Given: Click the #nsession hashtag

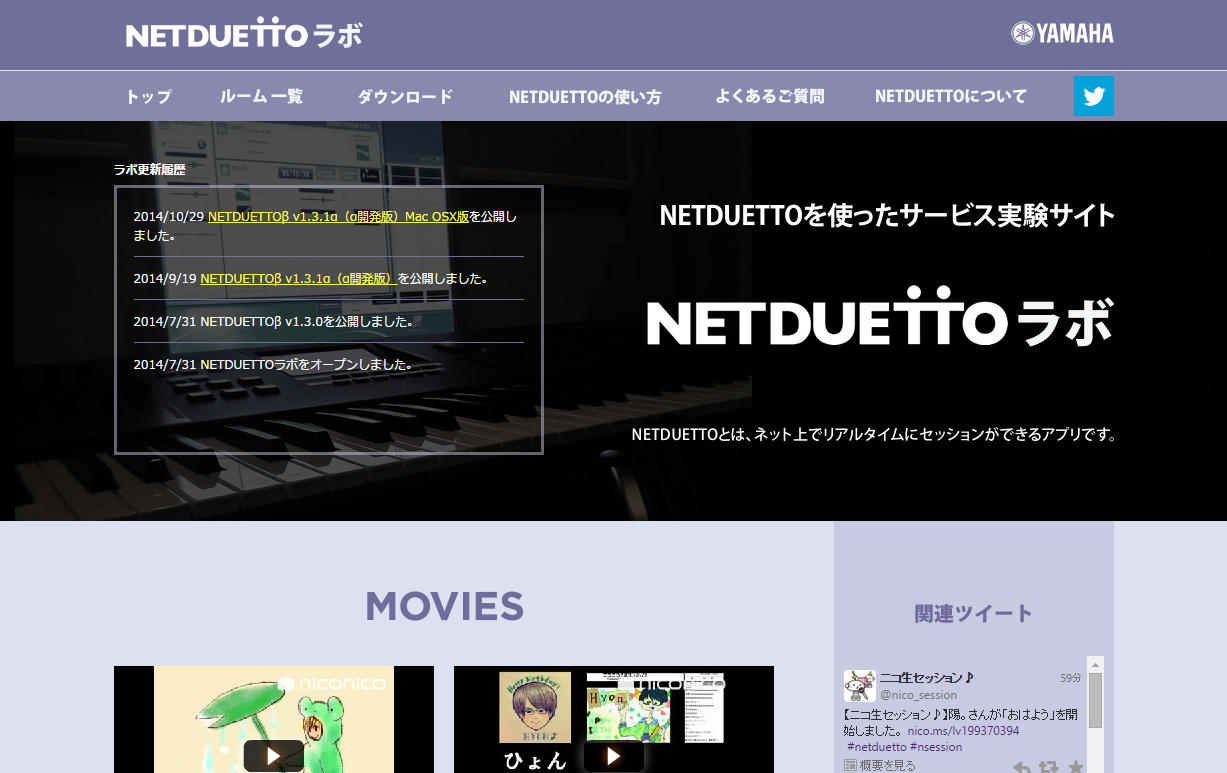Looking at the screenshot, I should (936, 746).
